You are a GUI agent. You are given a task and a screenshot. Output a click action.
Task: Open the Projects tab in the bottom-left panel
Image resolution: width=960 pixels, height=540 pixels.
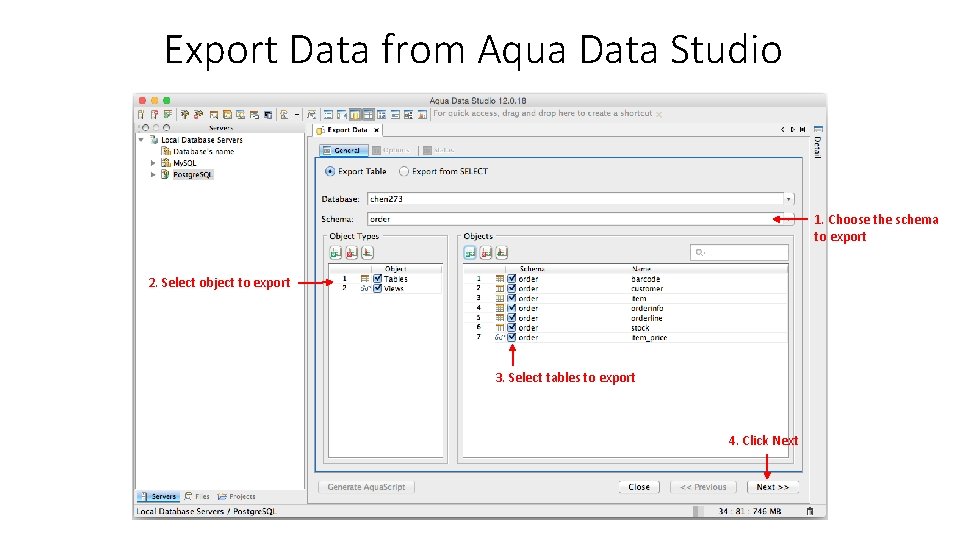pyautogui.click(x=237, y=497)
